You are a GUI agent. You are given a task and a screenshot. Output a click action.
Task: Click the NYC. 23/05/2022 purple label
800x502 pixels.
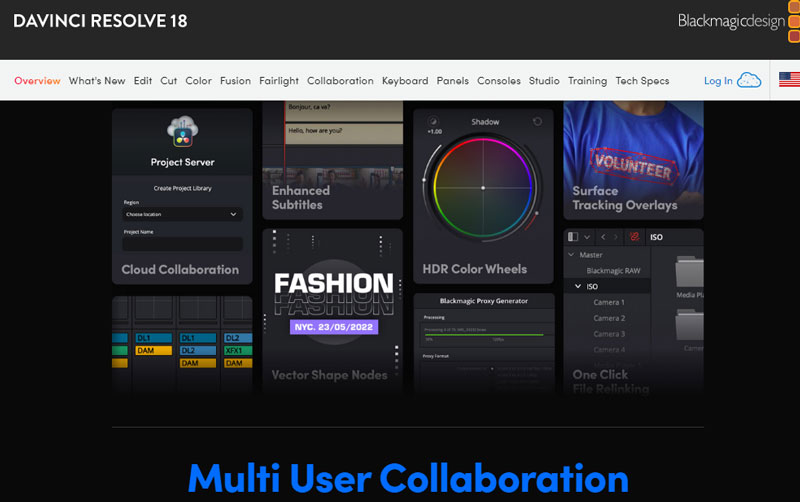coord(334,327)
